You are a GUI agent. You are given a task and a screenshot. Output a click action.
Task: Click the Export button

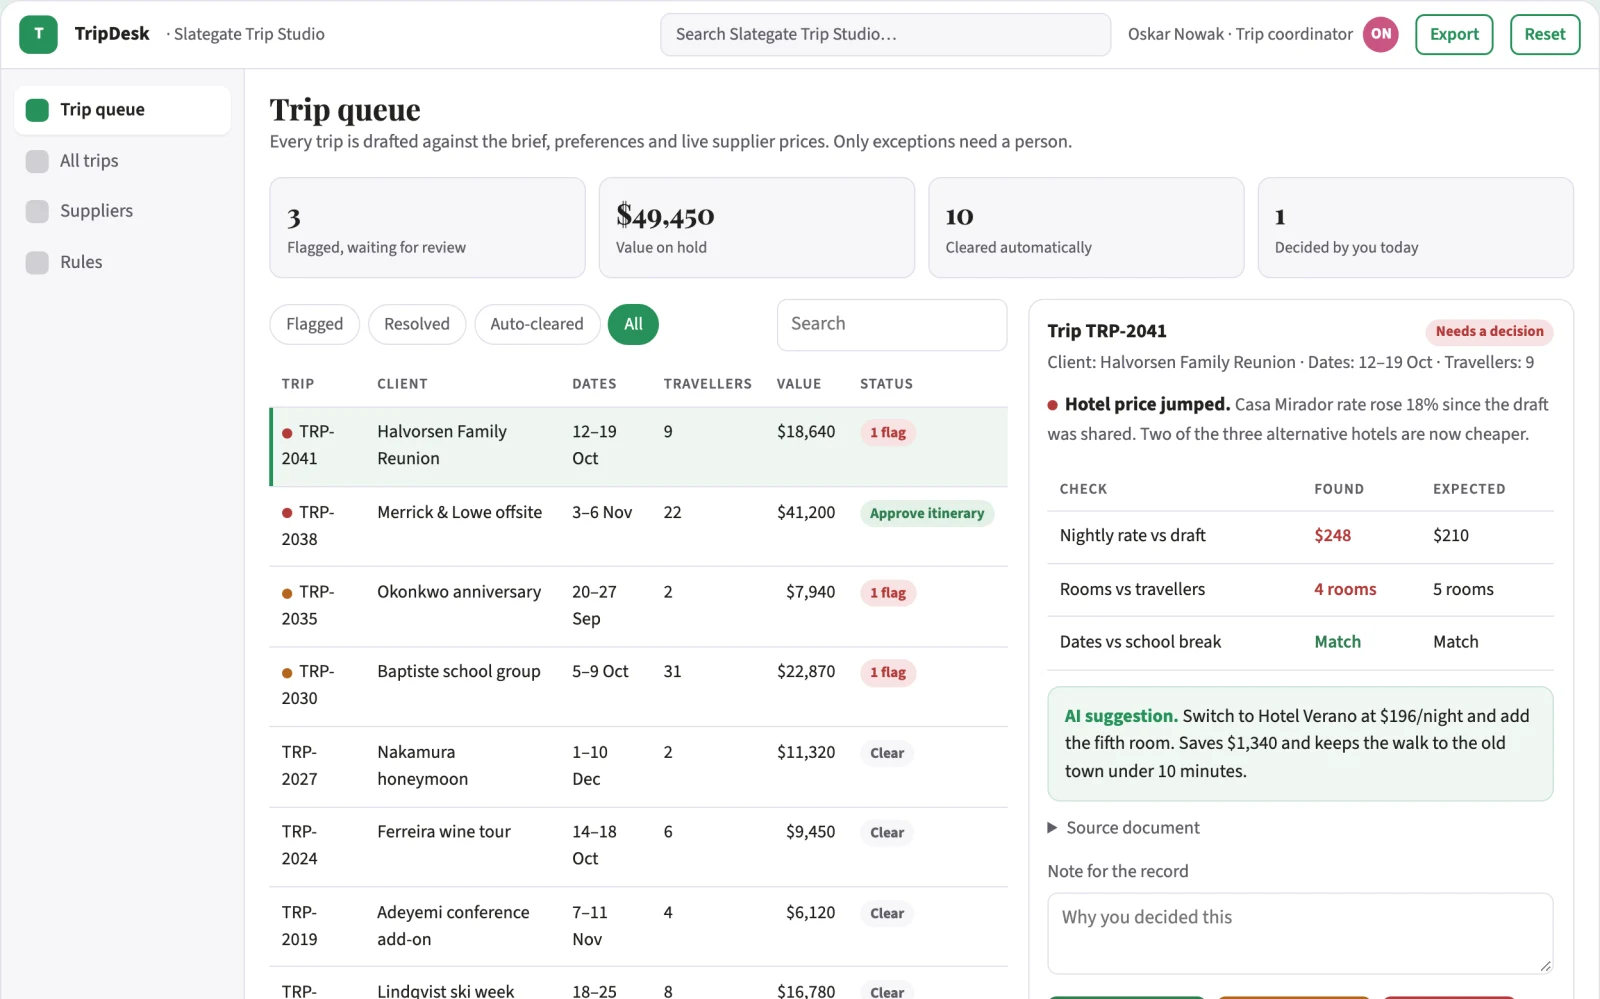(1454, 34)
